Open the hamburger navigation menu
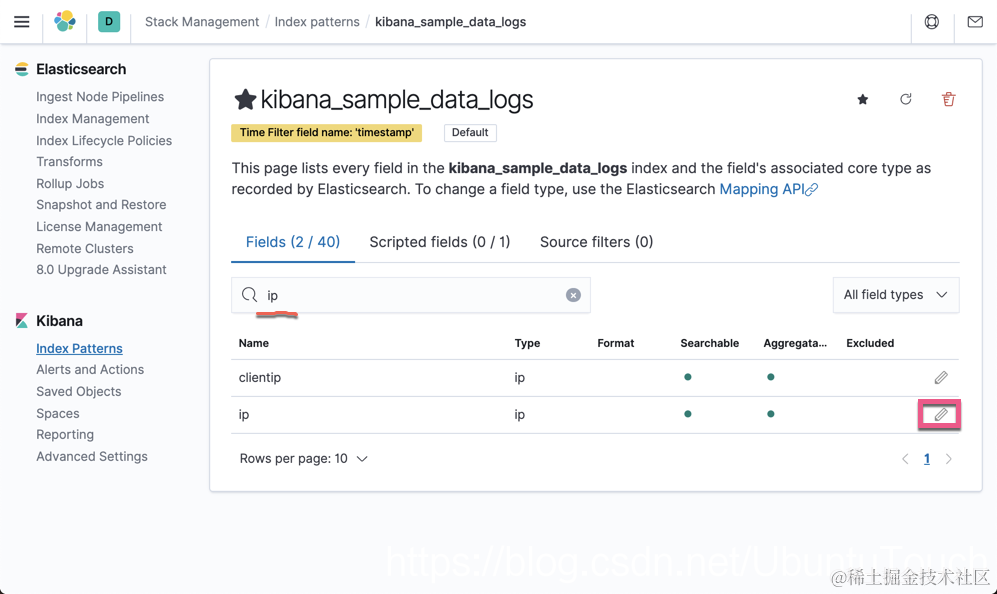 pyautogui.click(x=21, y=21)
